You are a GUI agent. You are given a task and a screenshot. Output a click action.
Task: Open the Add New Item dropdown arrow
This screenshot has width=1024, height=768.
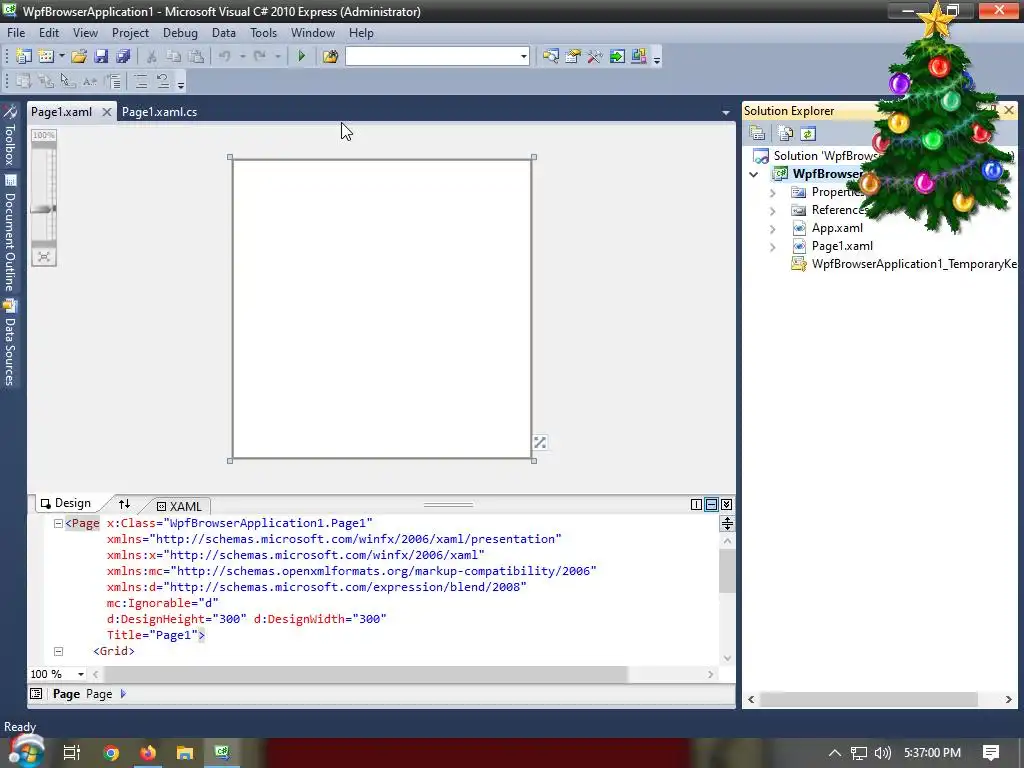click(62, 57)
